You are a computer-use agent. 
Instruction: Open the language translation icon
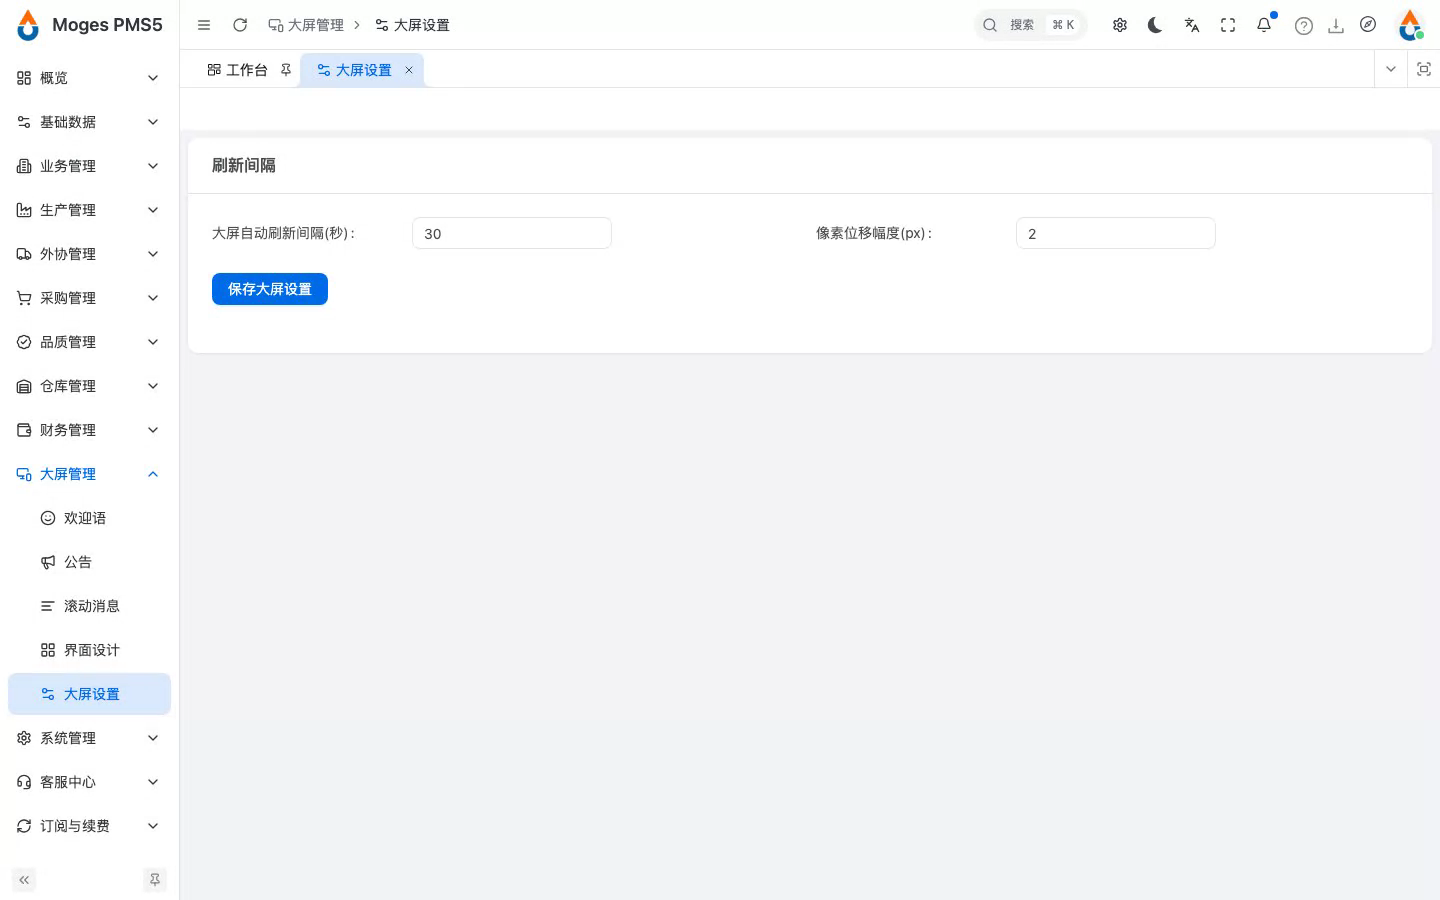[x=1192, y=25]
